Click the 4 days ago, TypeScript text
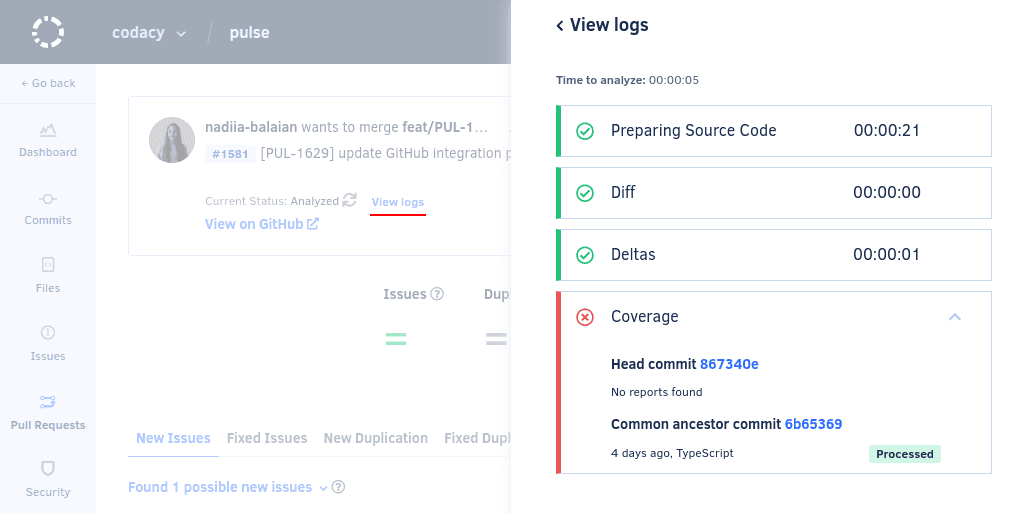Viewport: 1022px width, 514px height. [672, 453]
